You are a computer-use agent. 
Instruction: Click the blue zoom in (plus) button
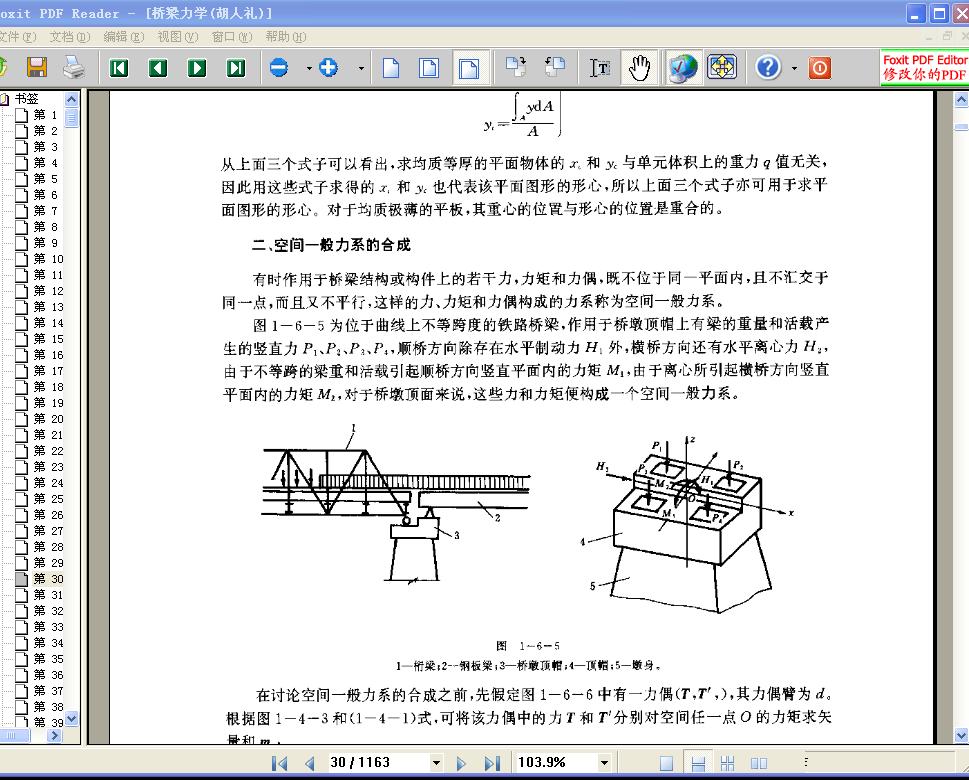pyautogui.click(x=329, y=68)
